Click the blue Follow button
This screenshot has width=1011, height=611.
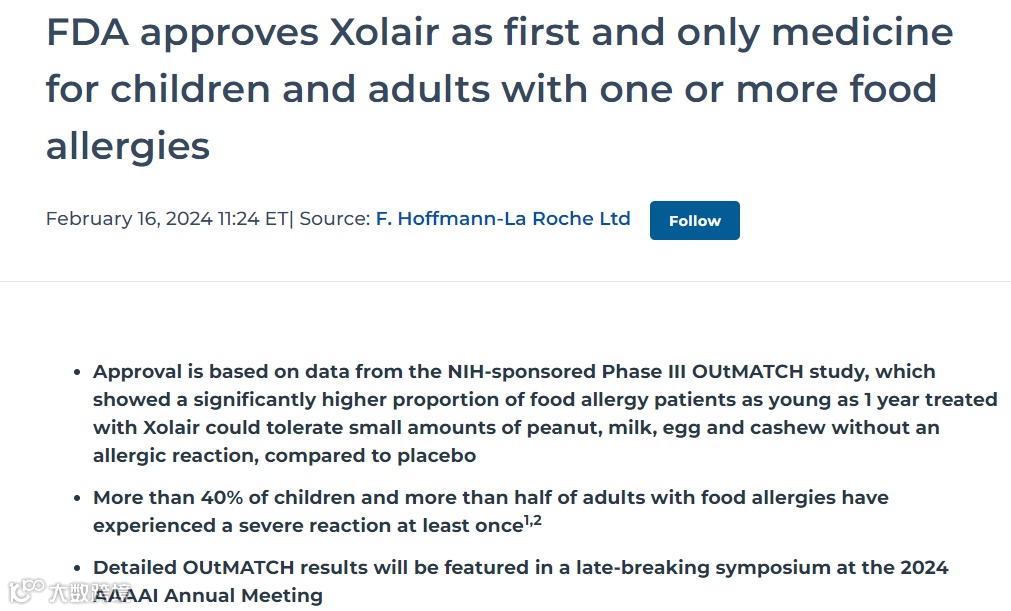[x=694, y=221]
